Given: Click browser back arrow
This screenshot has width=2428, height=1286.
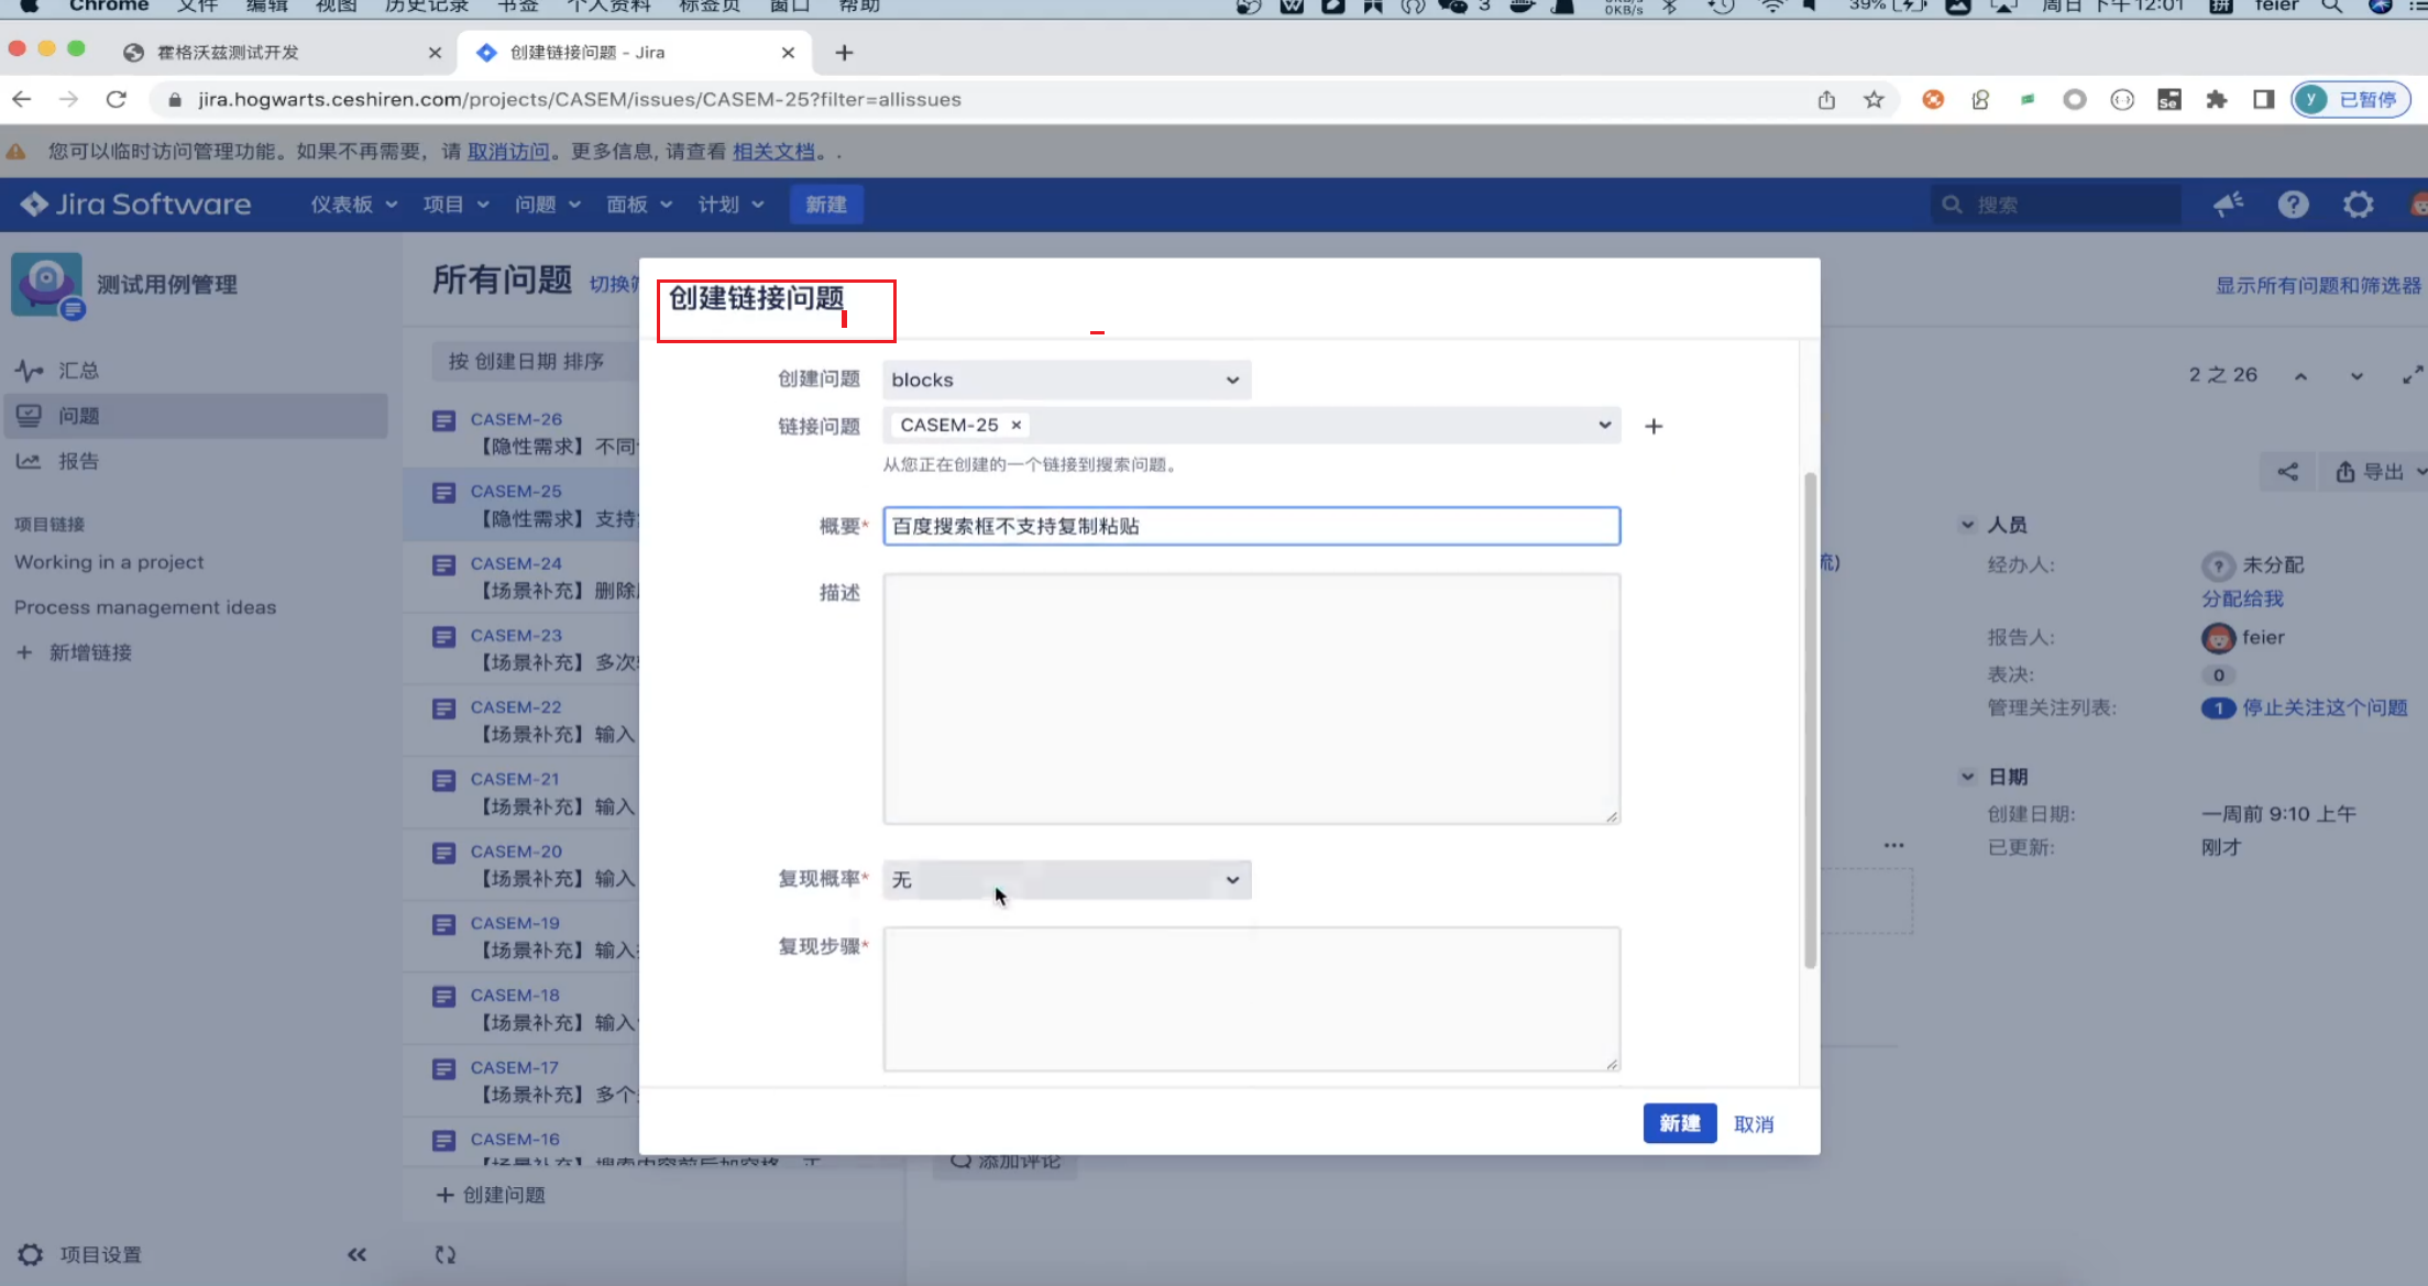Looking at the screenshot, I should coord(22,99).
